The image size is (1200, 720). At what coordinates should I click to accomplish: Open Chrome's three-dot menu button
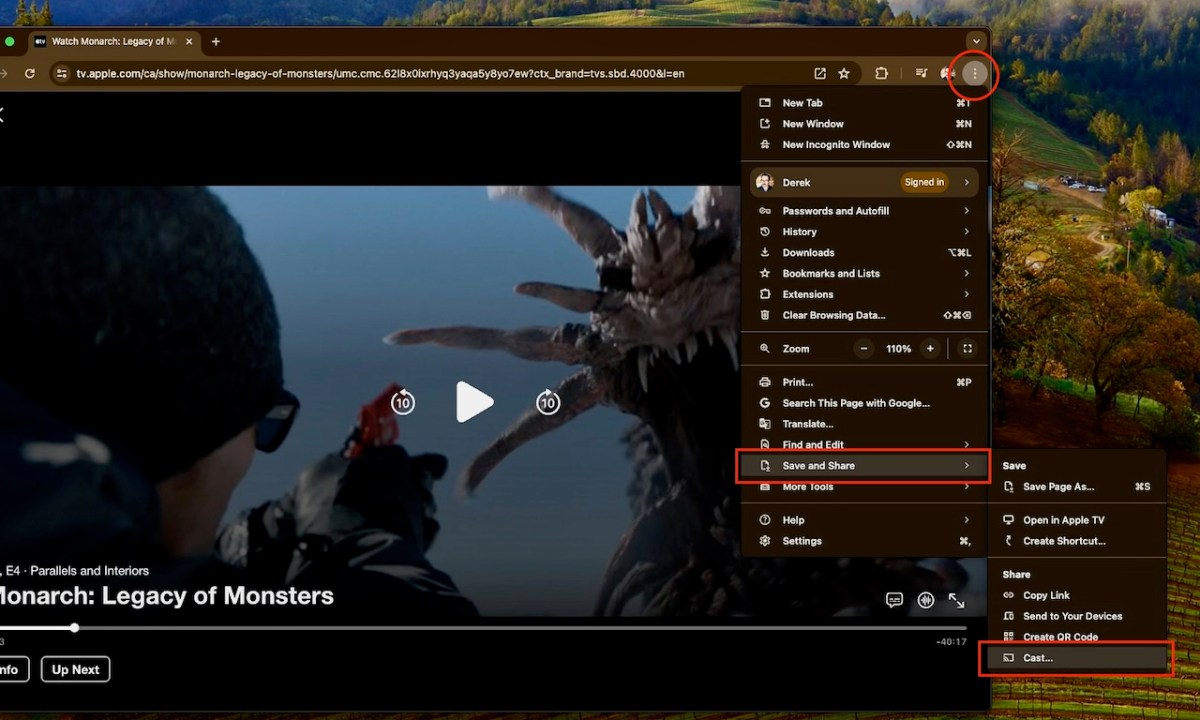975,73
